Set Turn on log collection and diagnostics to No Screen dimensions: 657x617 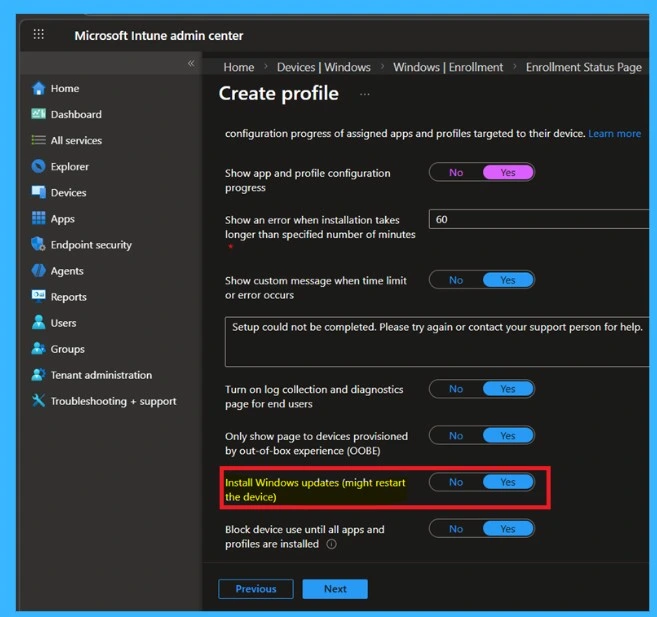(456, 389)
